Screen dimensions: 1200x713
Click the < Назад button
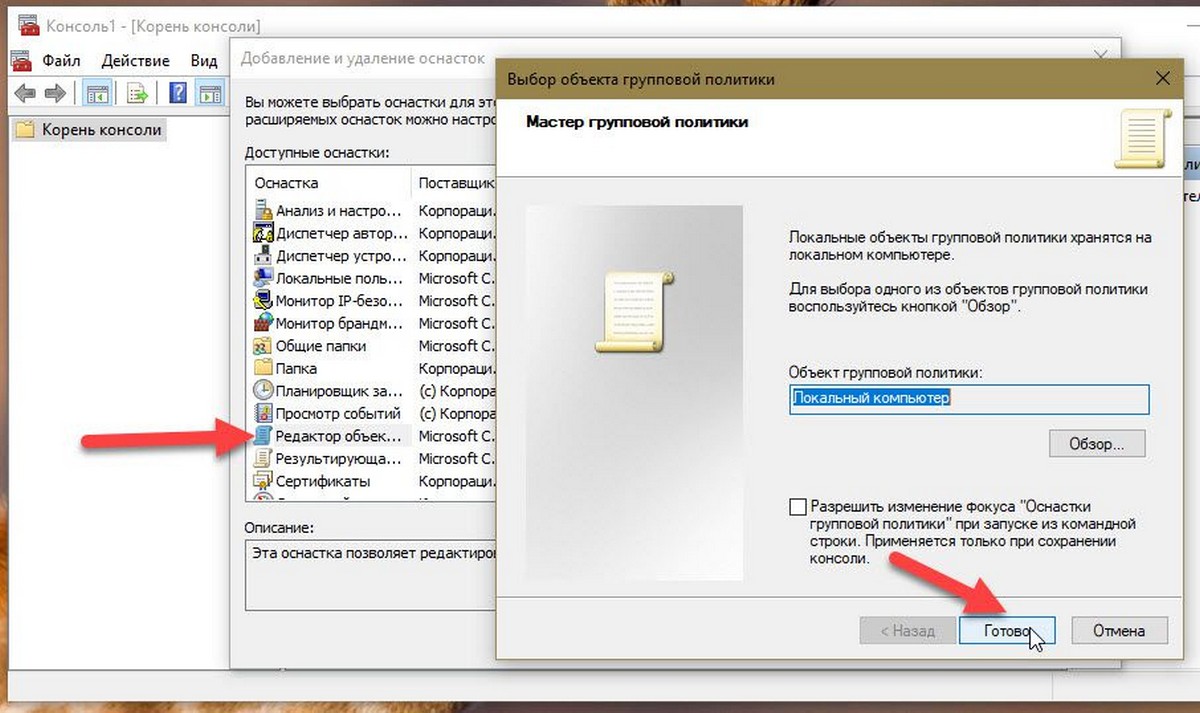pos(907,631)
